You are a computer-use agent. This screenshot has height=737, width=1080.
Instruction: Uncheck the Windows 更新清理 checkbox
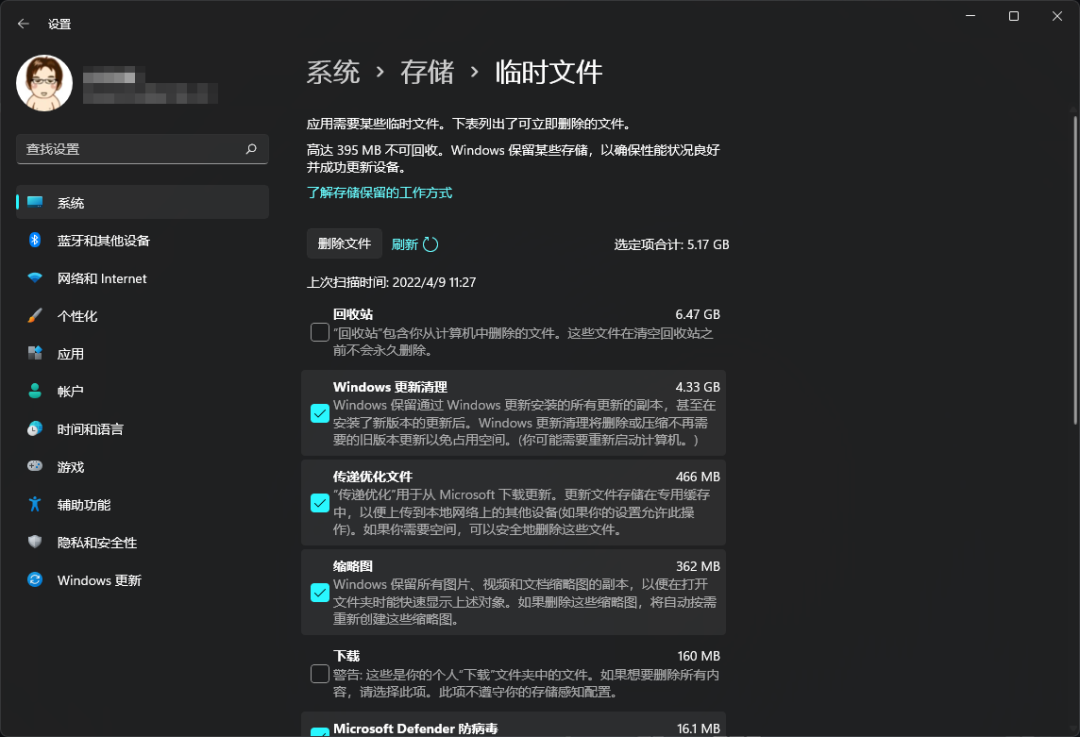320,413
